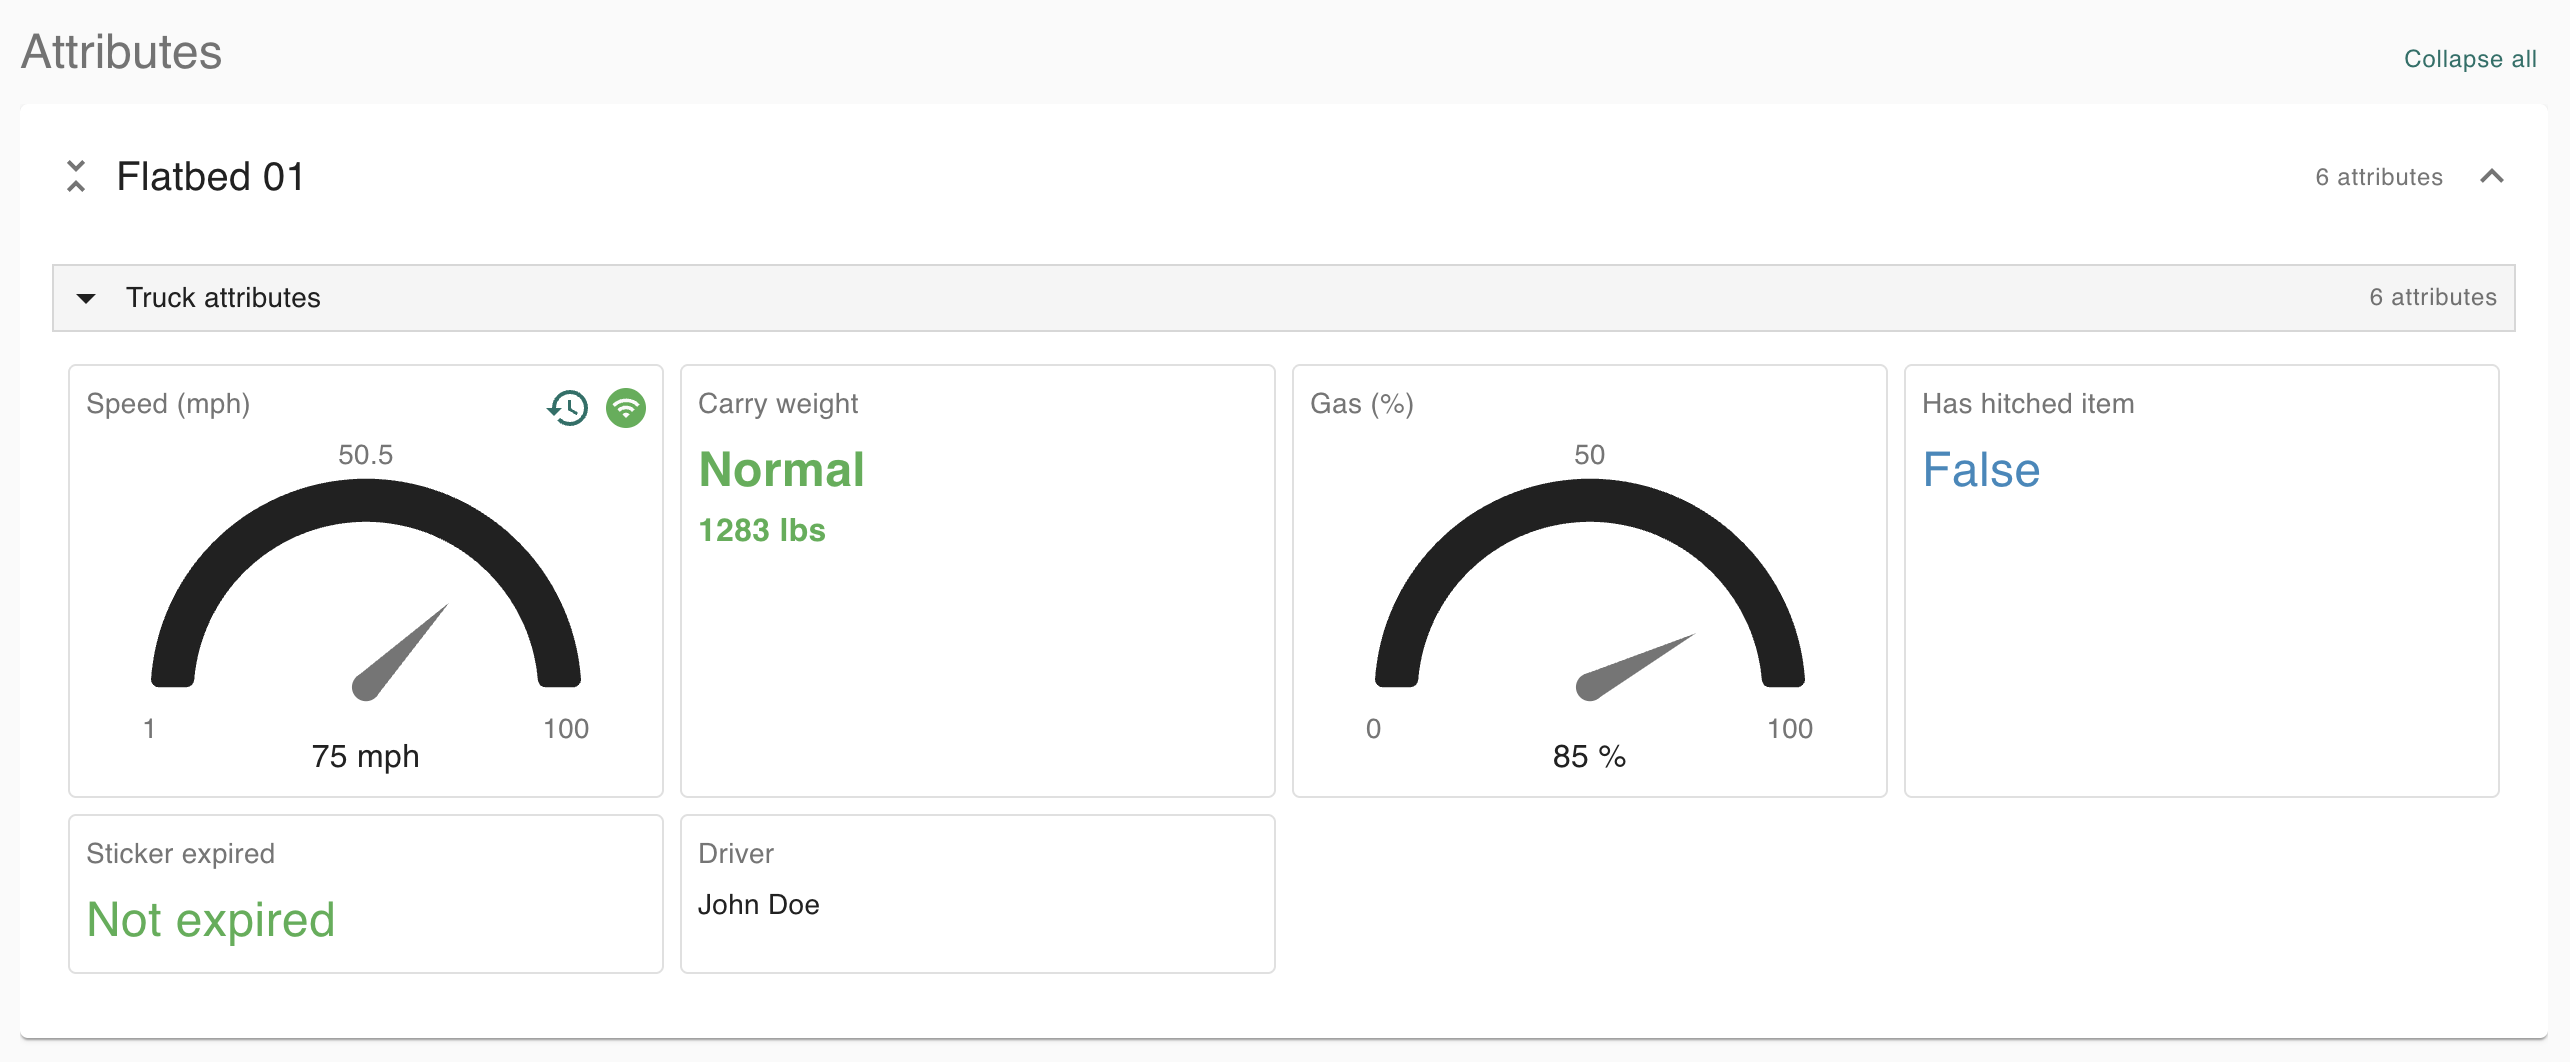2570x1062 pixels.
Task: Click the Gas (%) card label
Action: click(x=1361, y=404)
